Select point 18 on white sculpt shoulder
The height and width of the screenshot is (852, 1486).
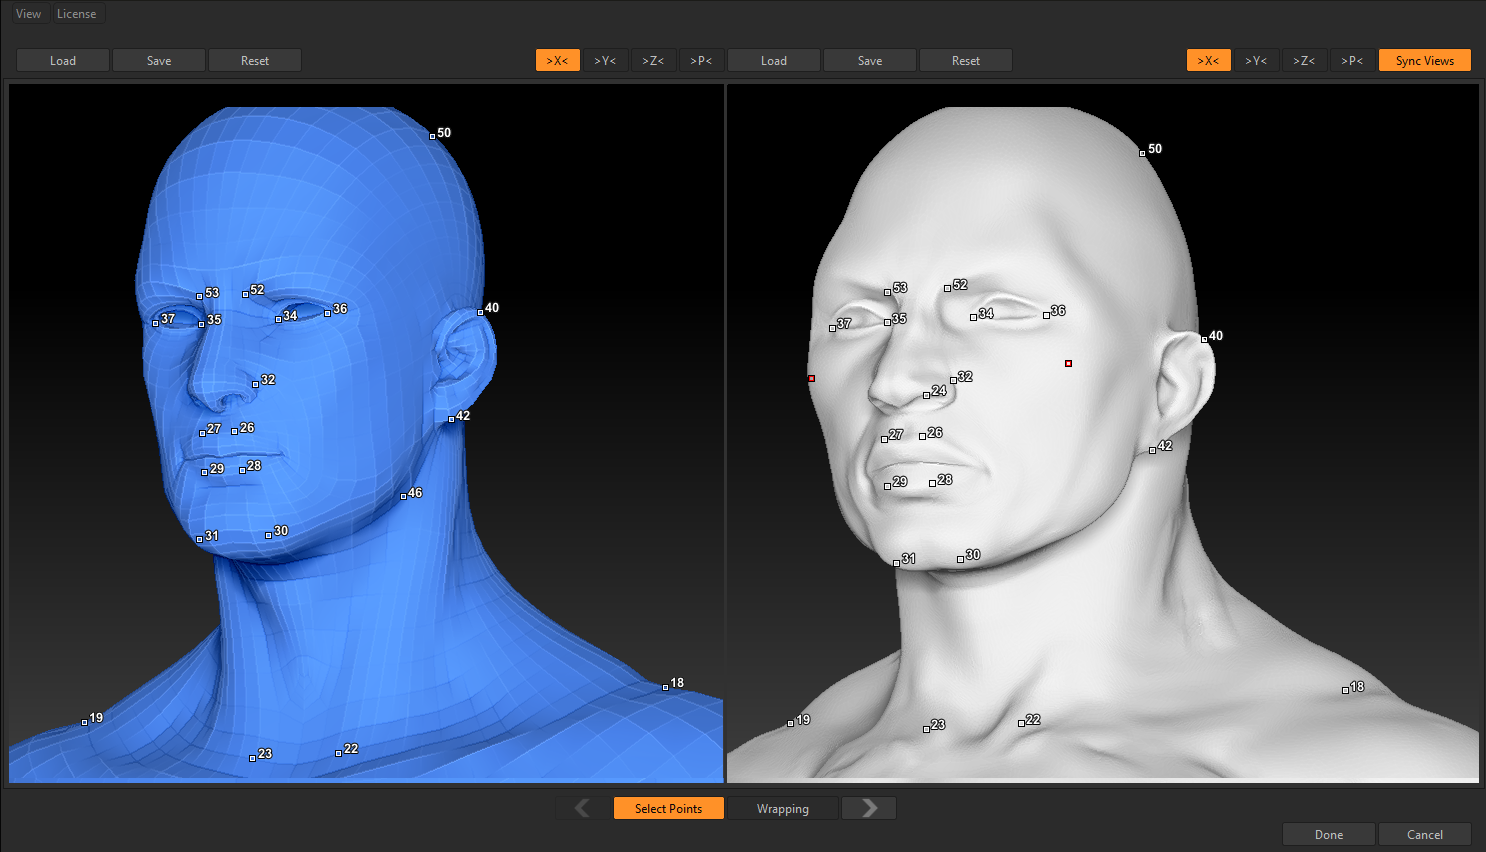tap(1345, 691)
